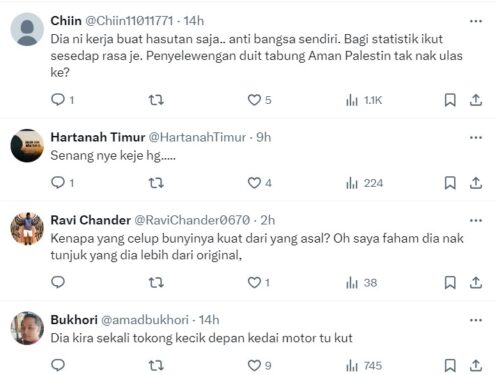Retweet Bukhori's tweet
496x375 pixels.
[x=156, y=366]
